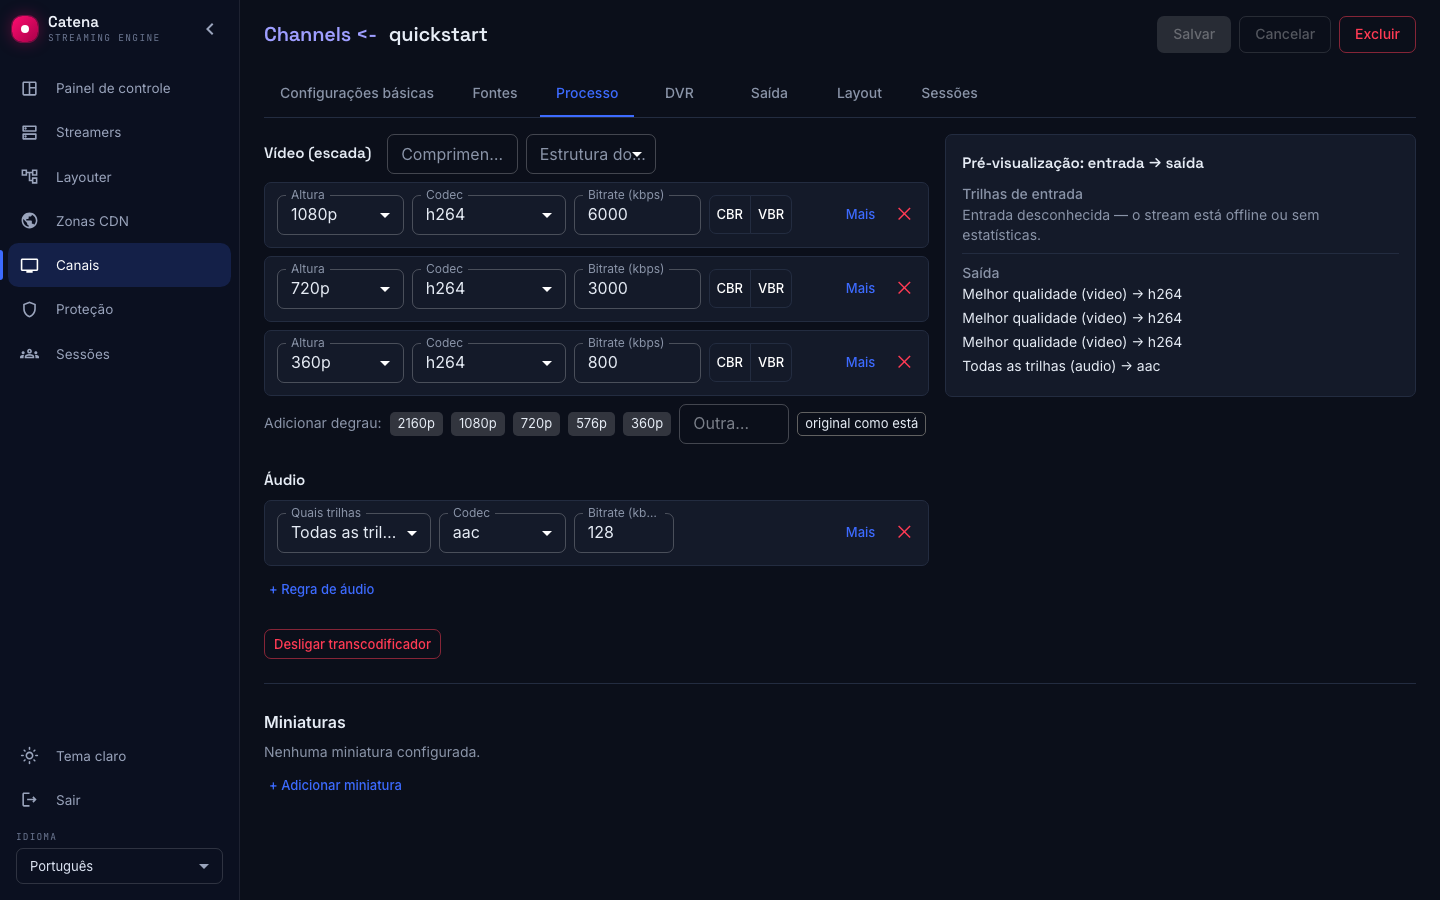The image size is (1440, 900).
Task: Open the Altura dropdown showing 360p
Action: pos(340,362)
